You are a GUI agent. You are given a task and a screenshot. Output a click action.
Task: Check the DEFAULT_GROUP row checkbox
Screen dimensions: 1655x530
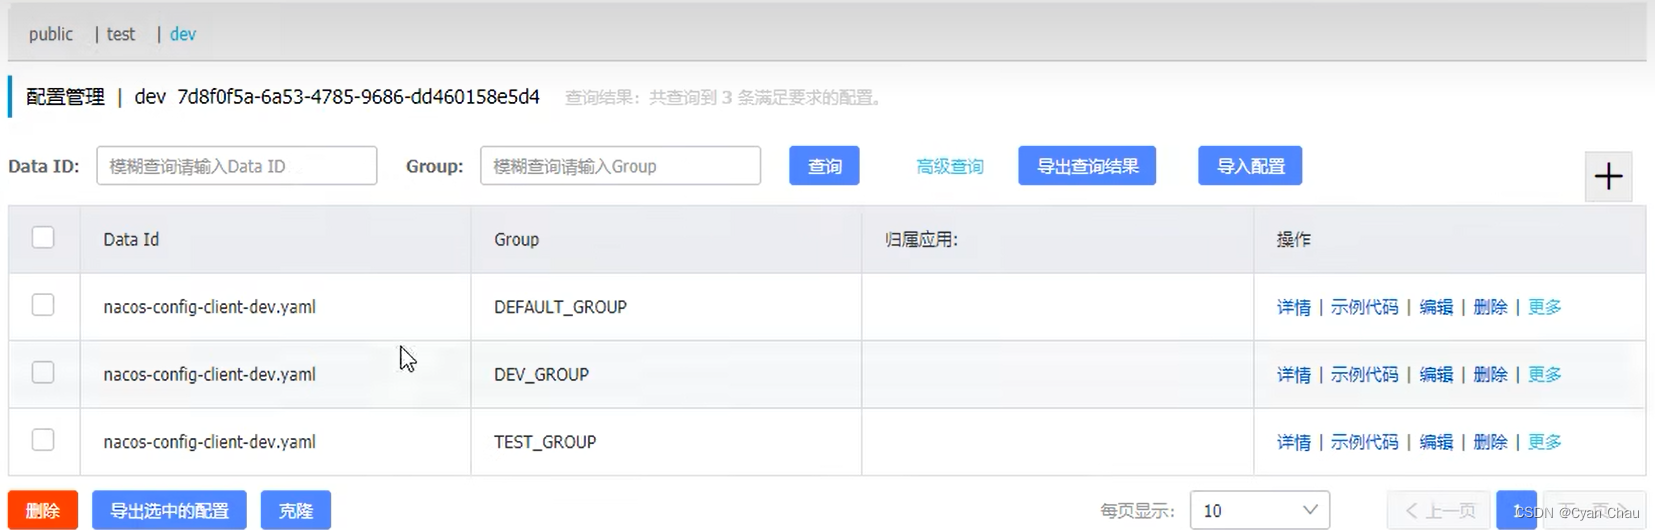tap(43, 305)
